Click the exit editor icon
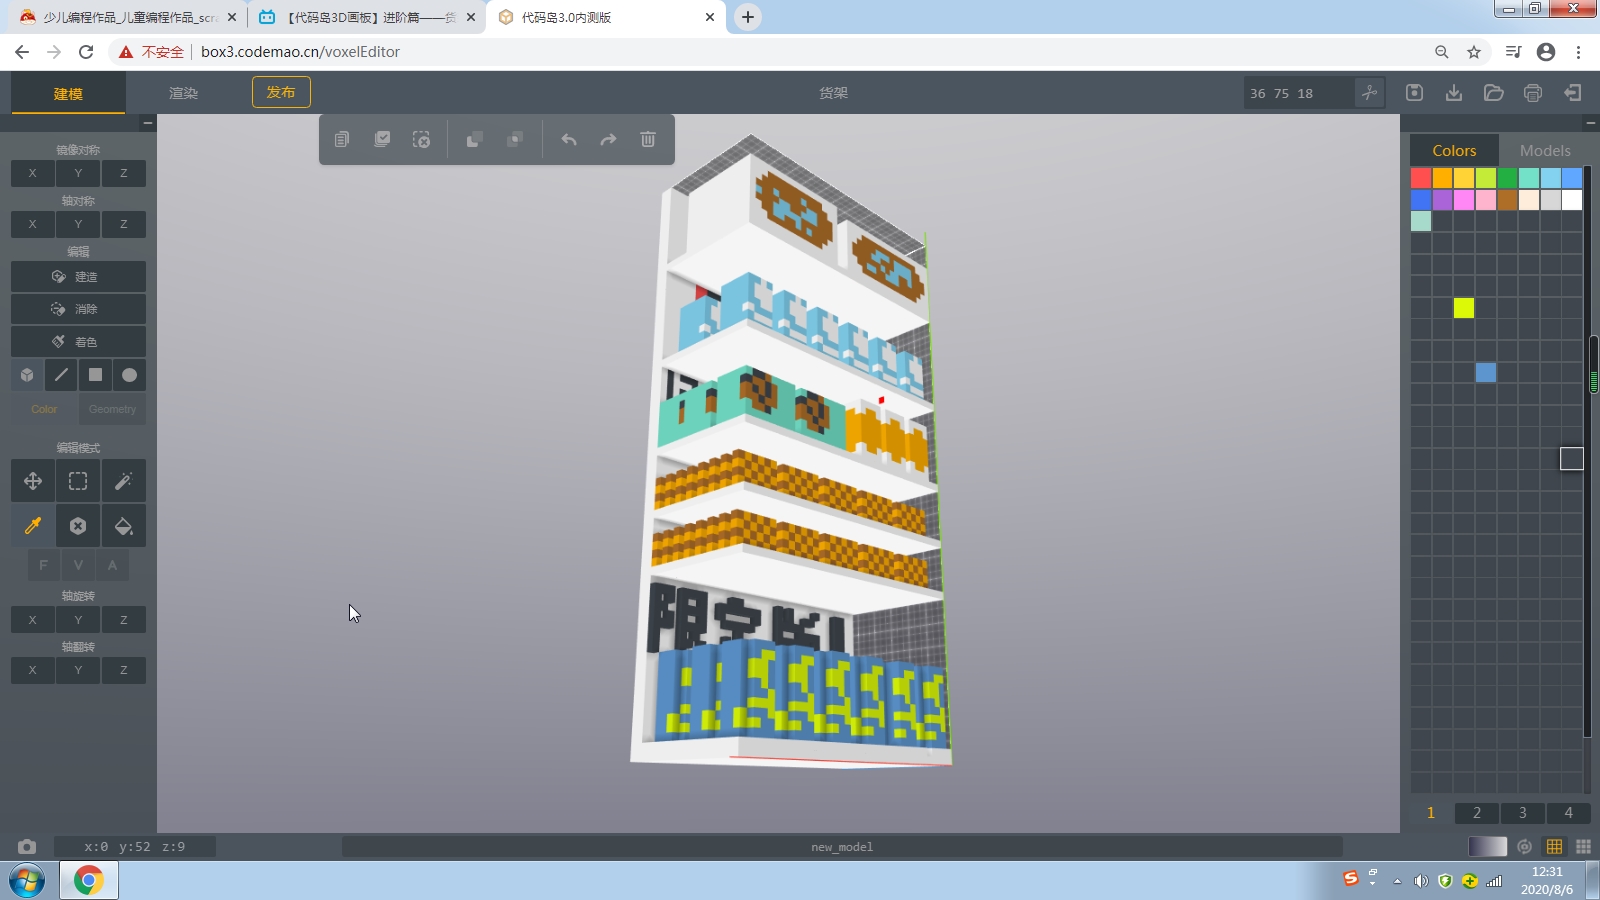 click(1573, 93)
